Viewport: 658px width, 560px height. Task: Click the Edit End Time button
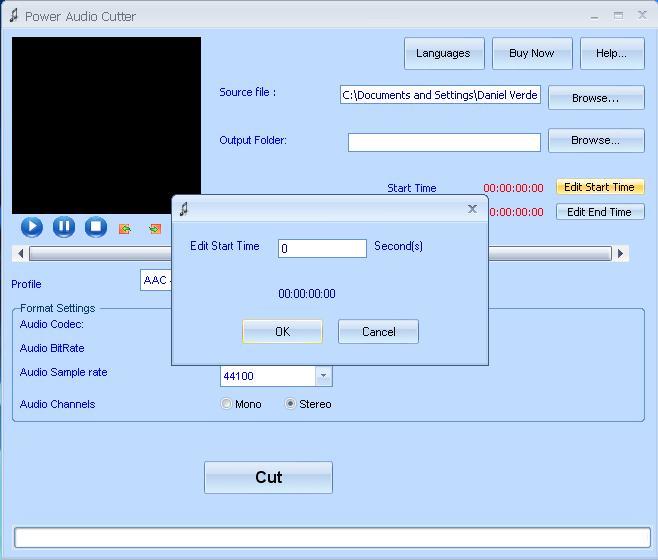[600, 212]
